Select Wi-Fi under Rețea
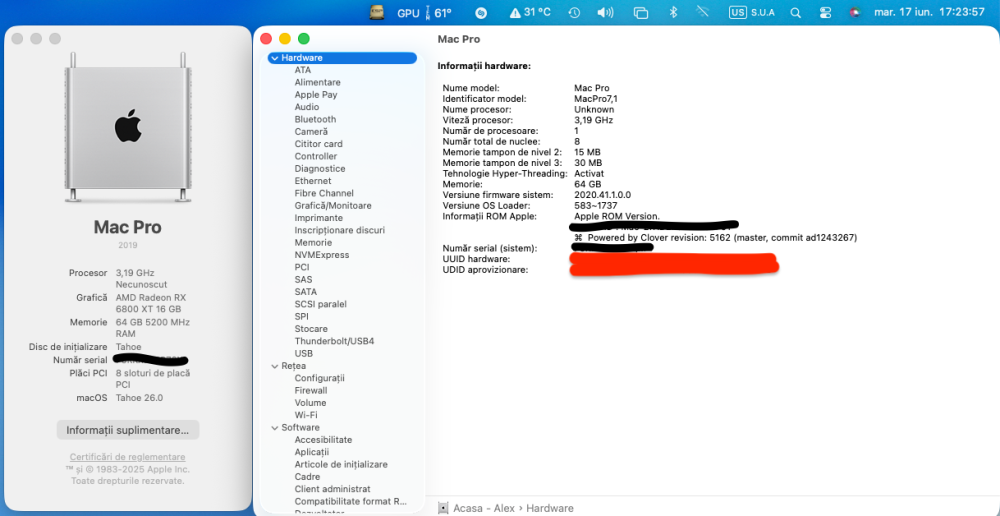Image resolution: width=1000 pixels, height=516 pixels. click(x=306, y=415)
